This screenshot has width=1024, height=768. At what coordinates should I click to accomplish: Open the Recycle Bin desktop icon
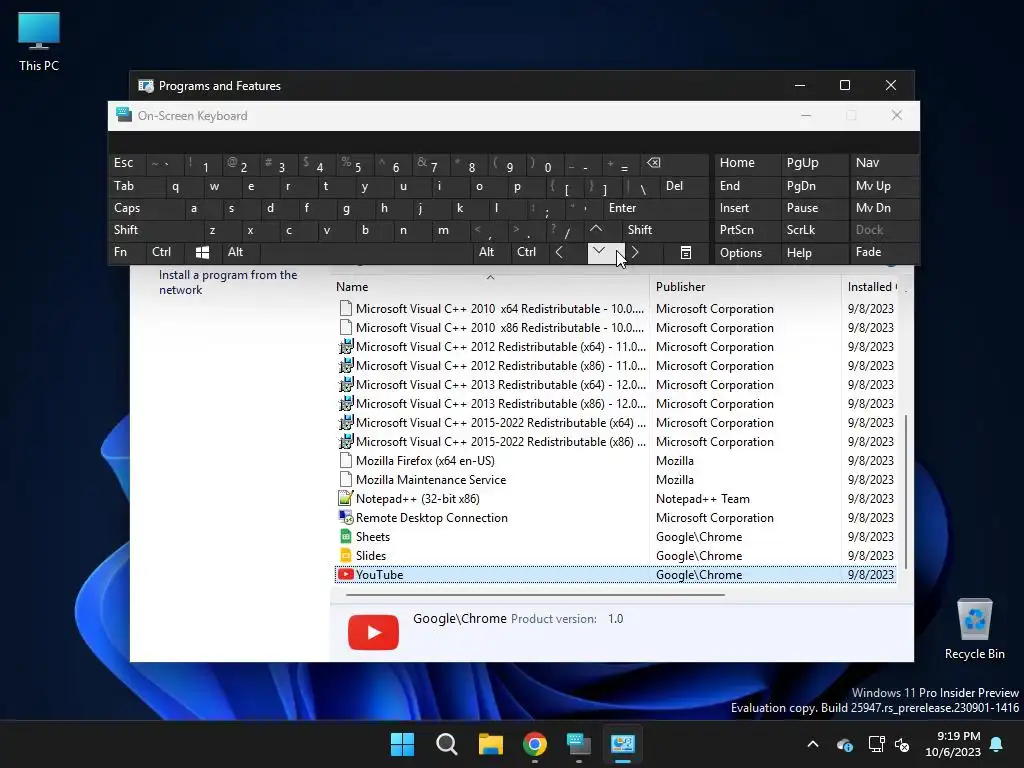[974, 629]
